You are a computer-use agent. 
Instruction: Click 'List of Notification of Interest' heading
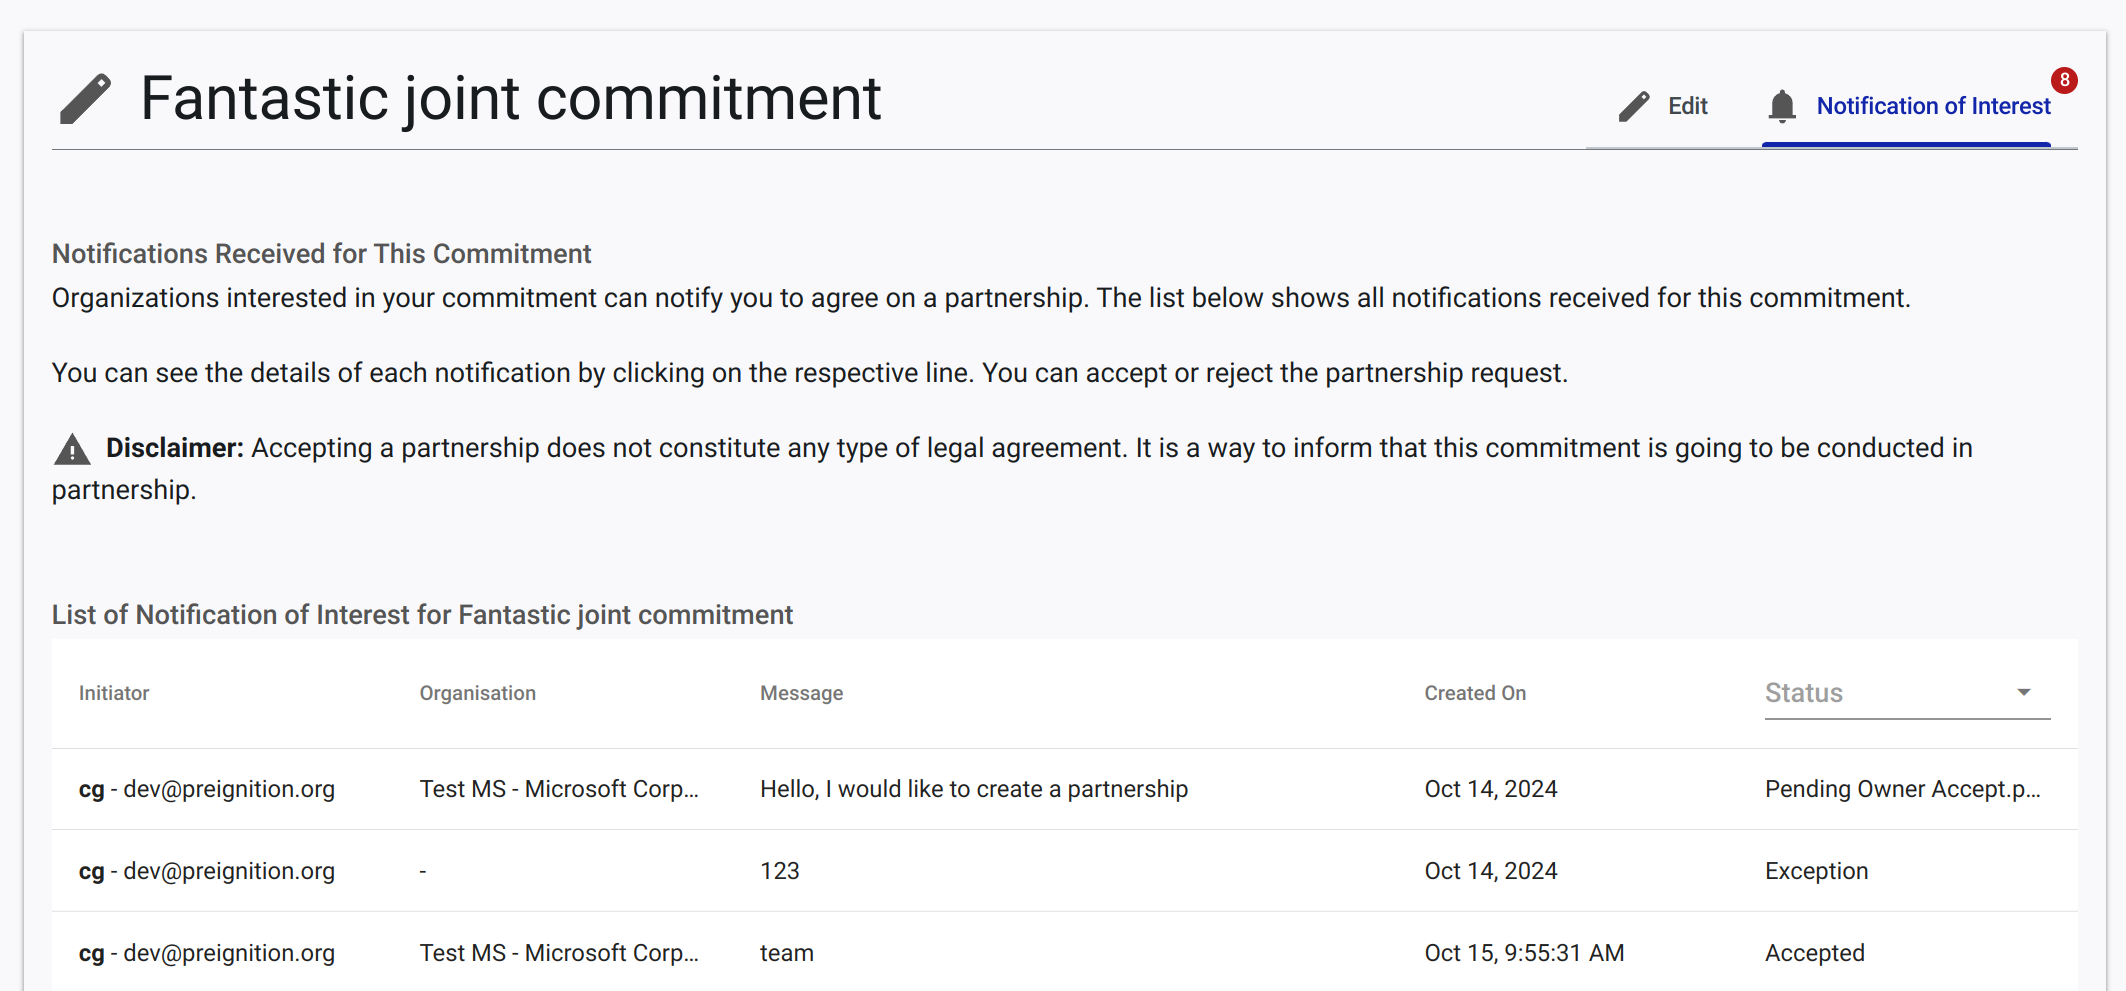pos(422,615)
